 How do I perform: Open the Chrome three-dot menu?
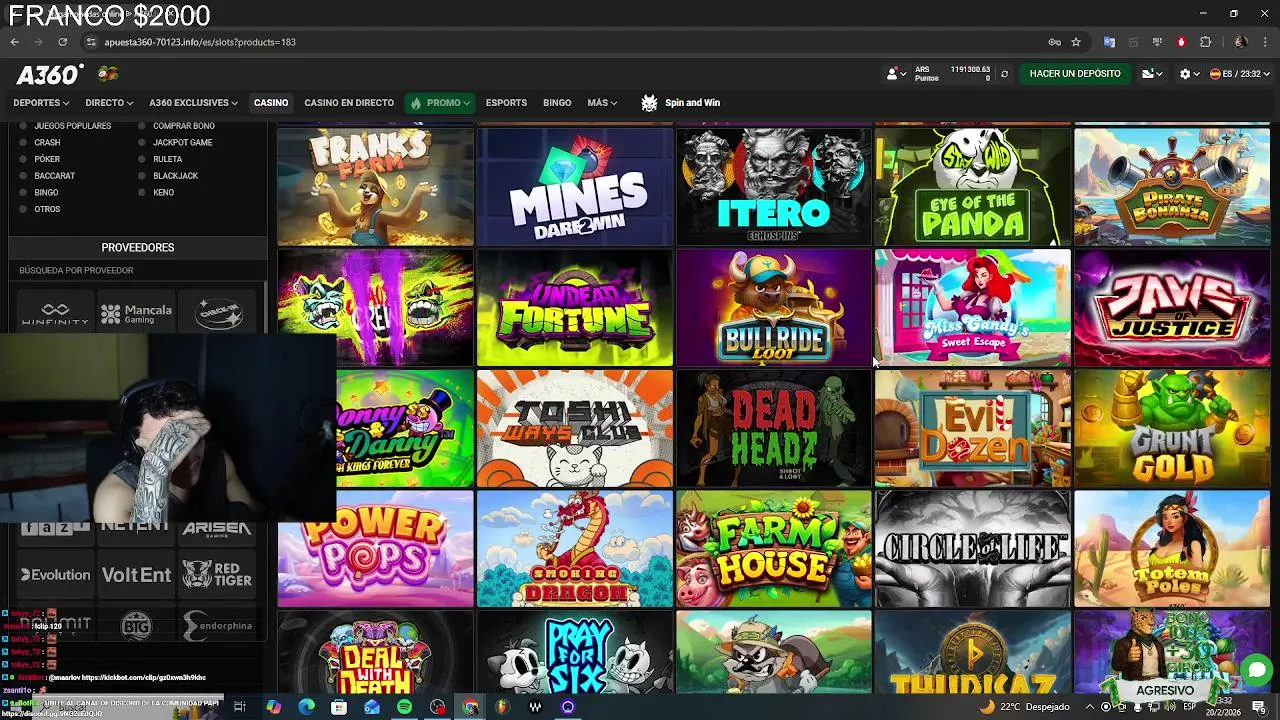[x=1264, y=42]
